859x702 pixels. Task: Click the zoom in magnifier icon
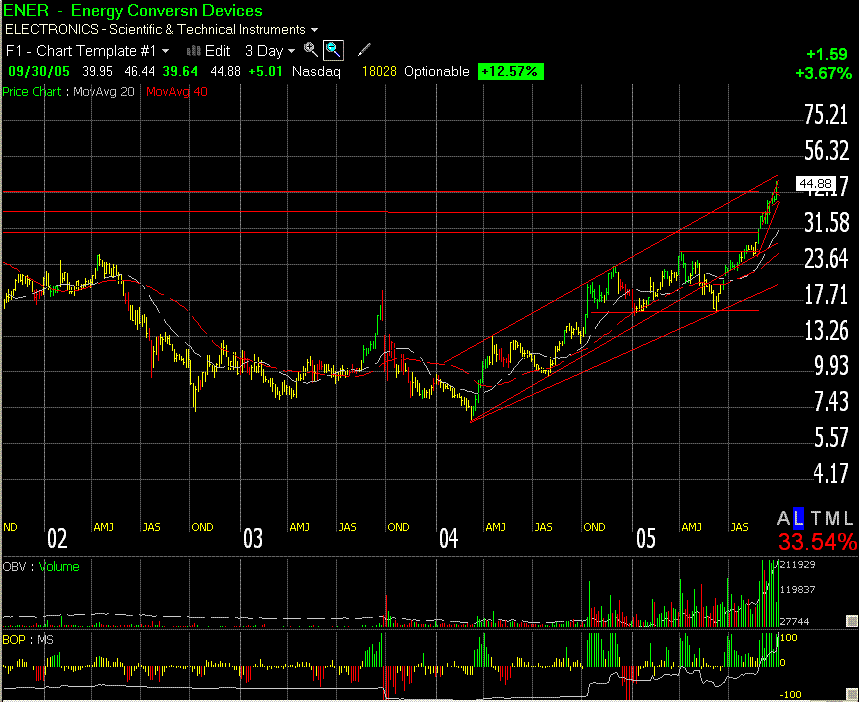[311, 49]
